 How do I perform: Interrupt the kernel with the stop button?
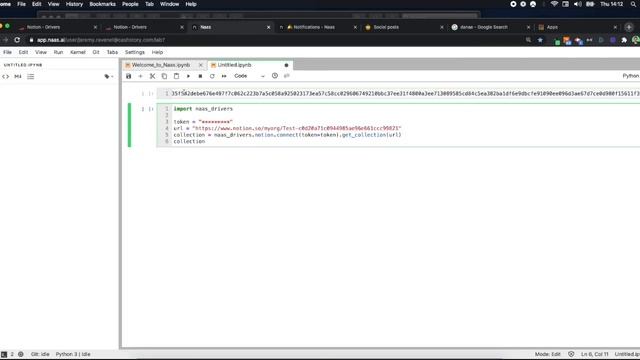tap(200, 76)
